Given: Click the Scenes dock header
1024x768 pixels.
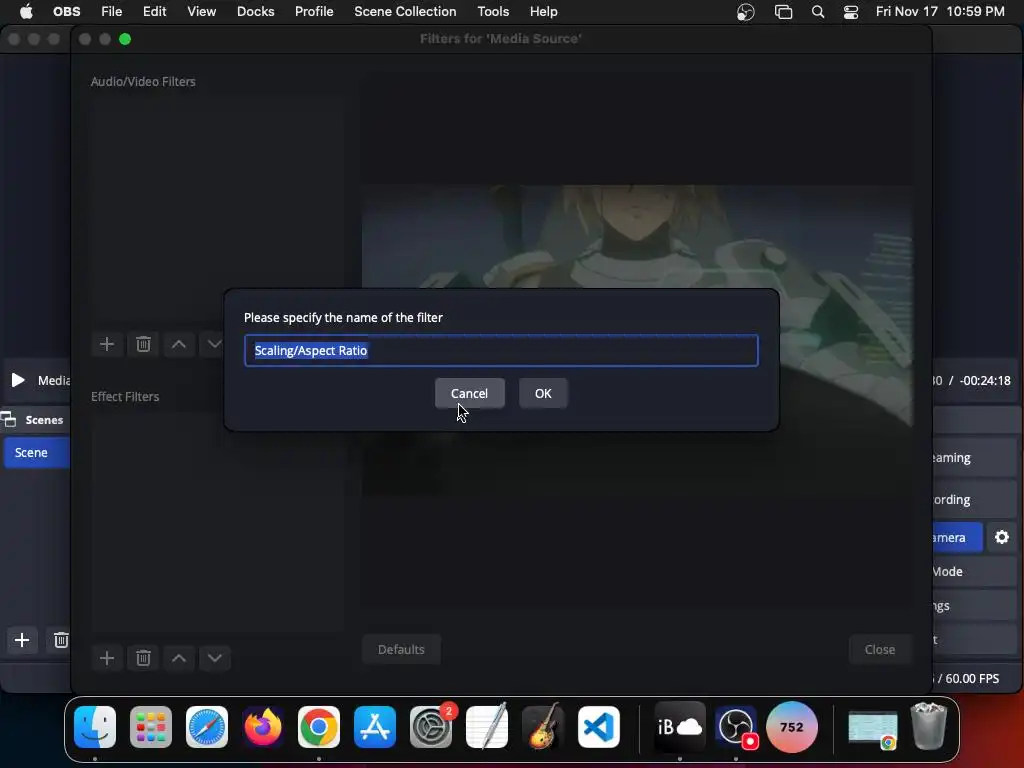Looking at the screenshot, I should (x=35, y=420).
